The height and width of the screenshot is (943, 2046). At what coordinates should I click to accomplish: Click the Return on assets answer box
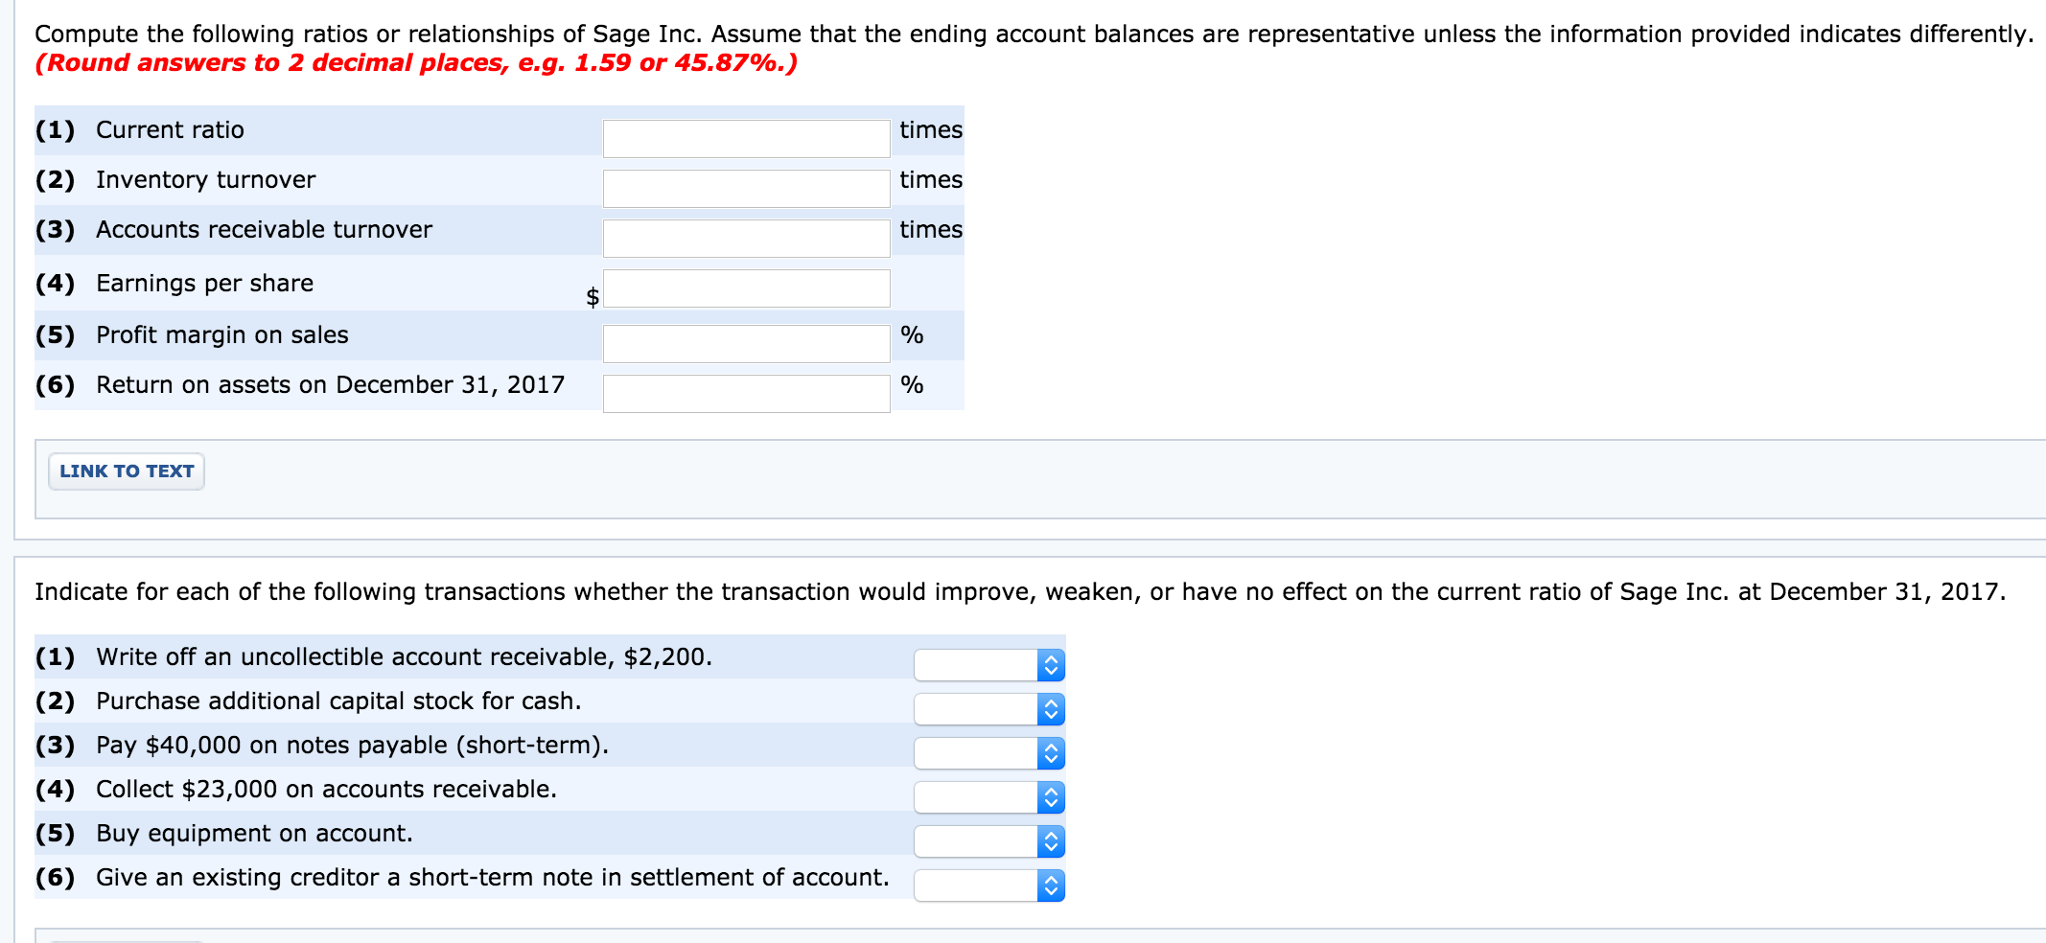744,392
